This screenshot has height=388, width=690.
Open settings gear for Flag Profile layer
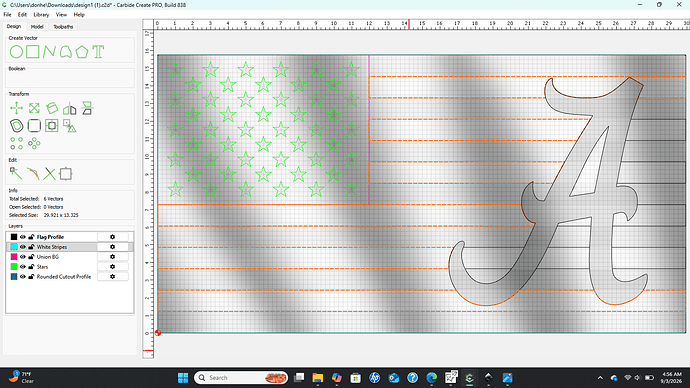coord(112,237)
